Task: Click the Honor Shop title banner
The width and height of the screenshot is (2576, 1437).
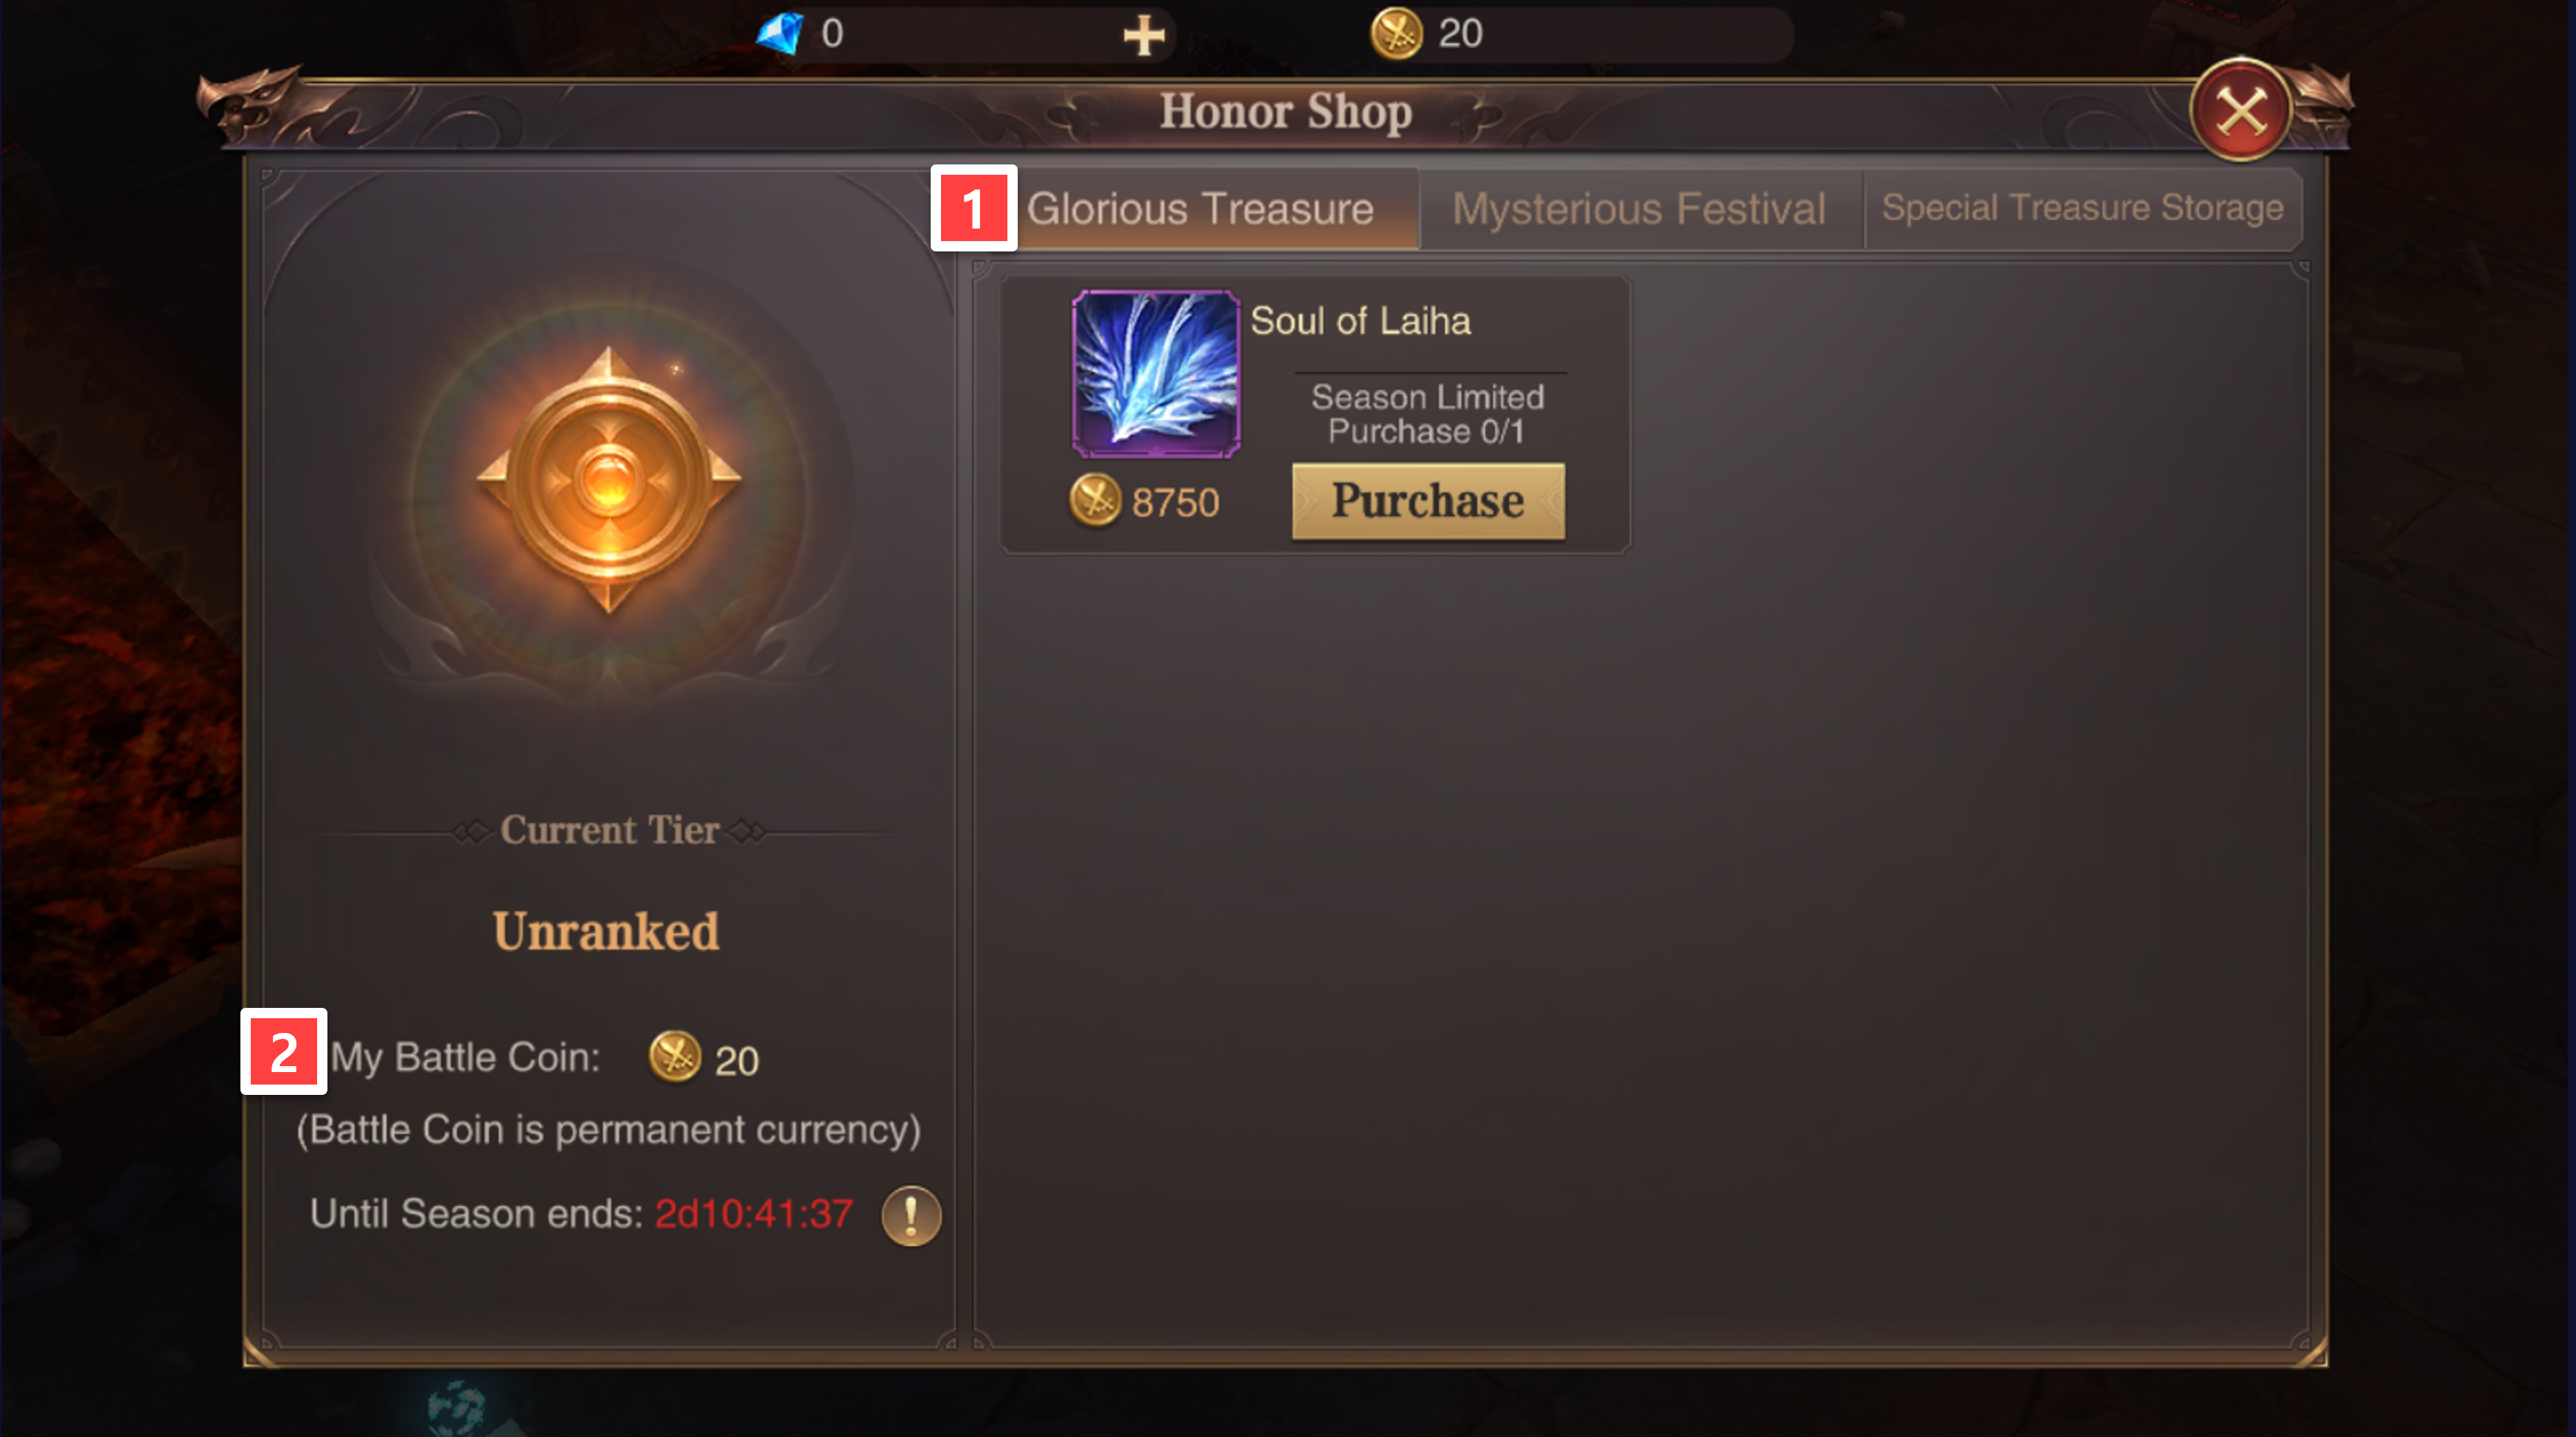Action: (x=1286, y=111)
